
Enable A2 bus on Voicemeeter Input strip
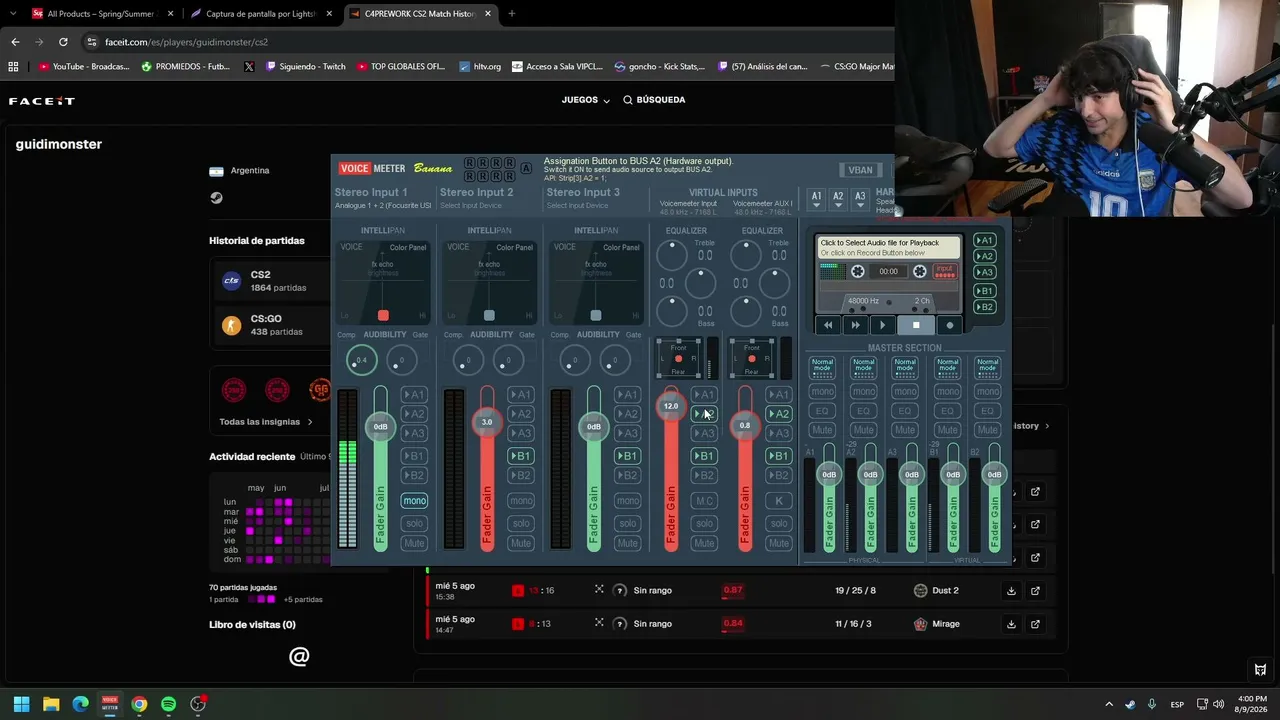coord(704,414)
